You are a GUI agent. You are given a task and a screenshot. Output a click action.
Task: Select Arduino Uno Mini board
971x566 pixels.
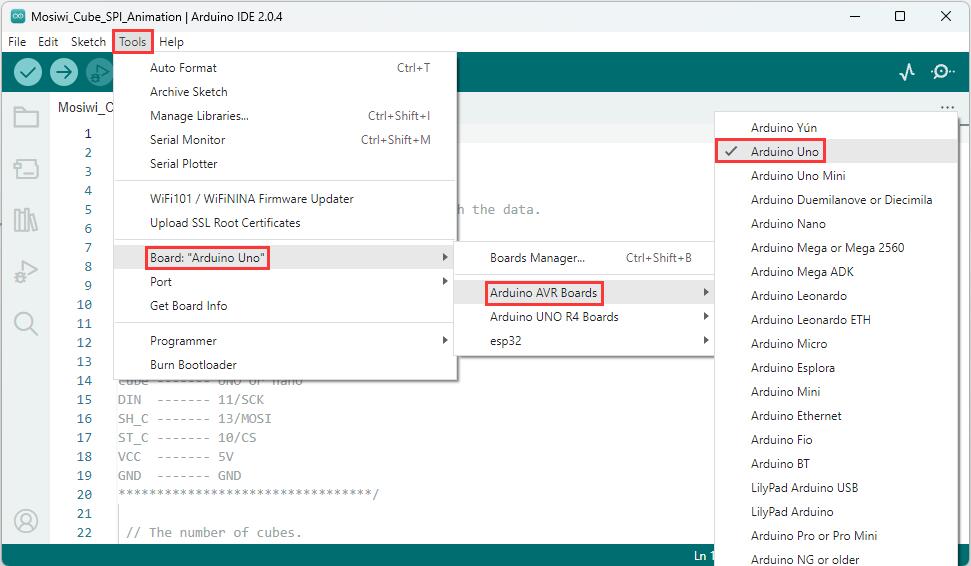(x=836, y=176)
